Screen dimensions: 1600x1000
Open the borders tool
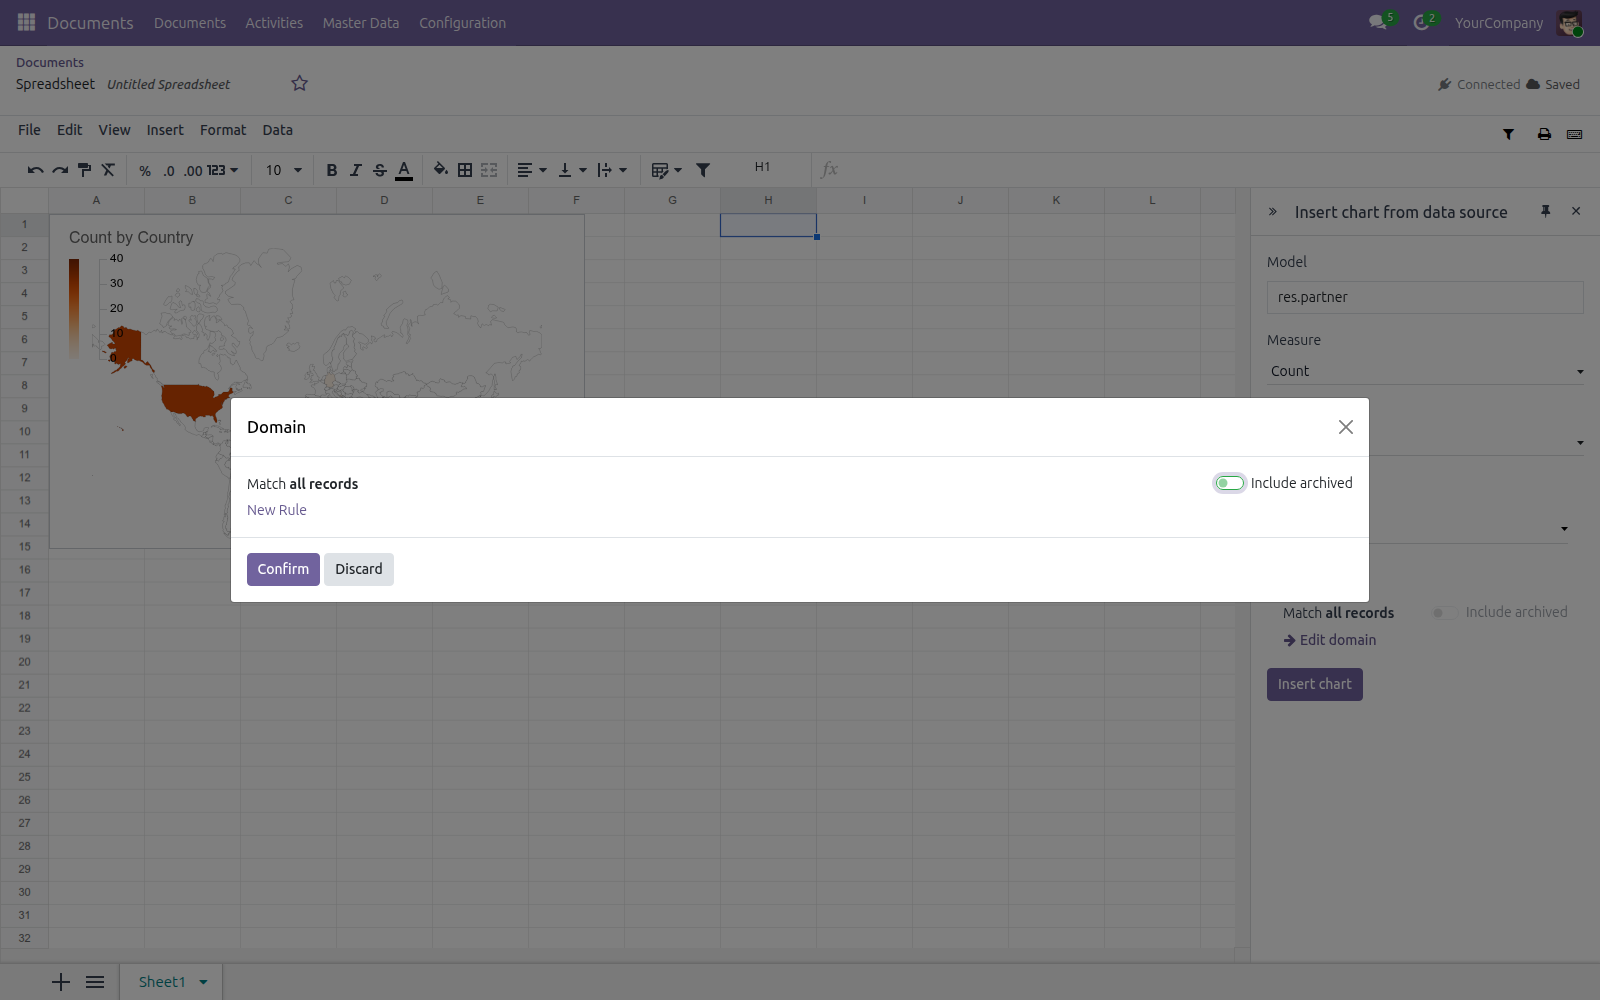pyautogui.click(x=465, y=171)
